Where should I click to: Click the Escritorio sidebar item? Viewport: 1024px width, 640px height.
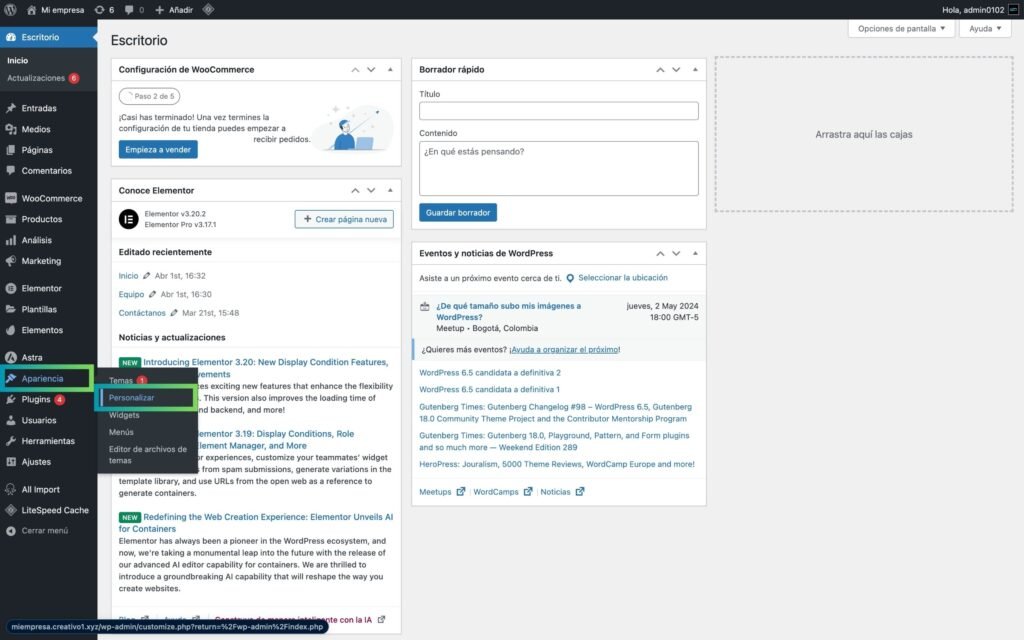[x=48, y=37]
